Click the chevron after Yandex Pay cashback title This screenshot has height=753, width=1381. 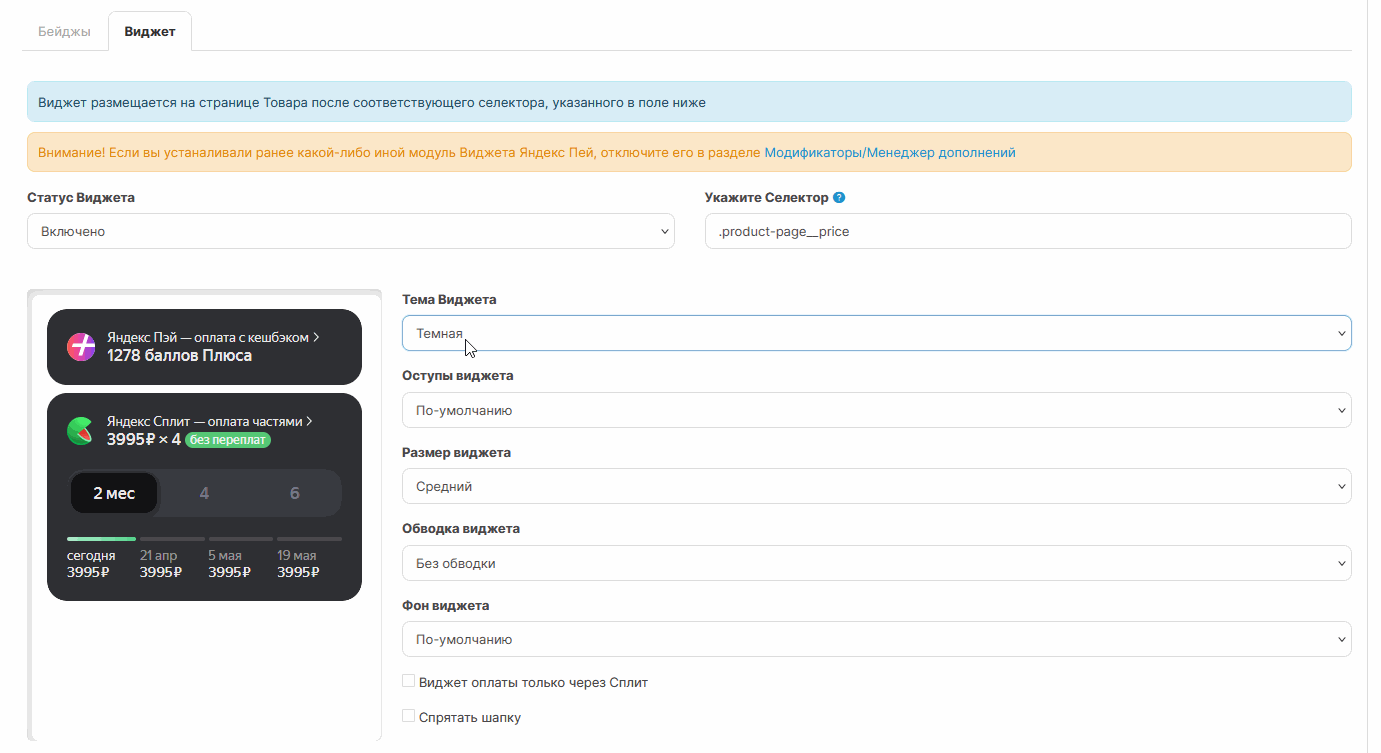tap(316, 338)
